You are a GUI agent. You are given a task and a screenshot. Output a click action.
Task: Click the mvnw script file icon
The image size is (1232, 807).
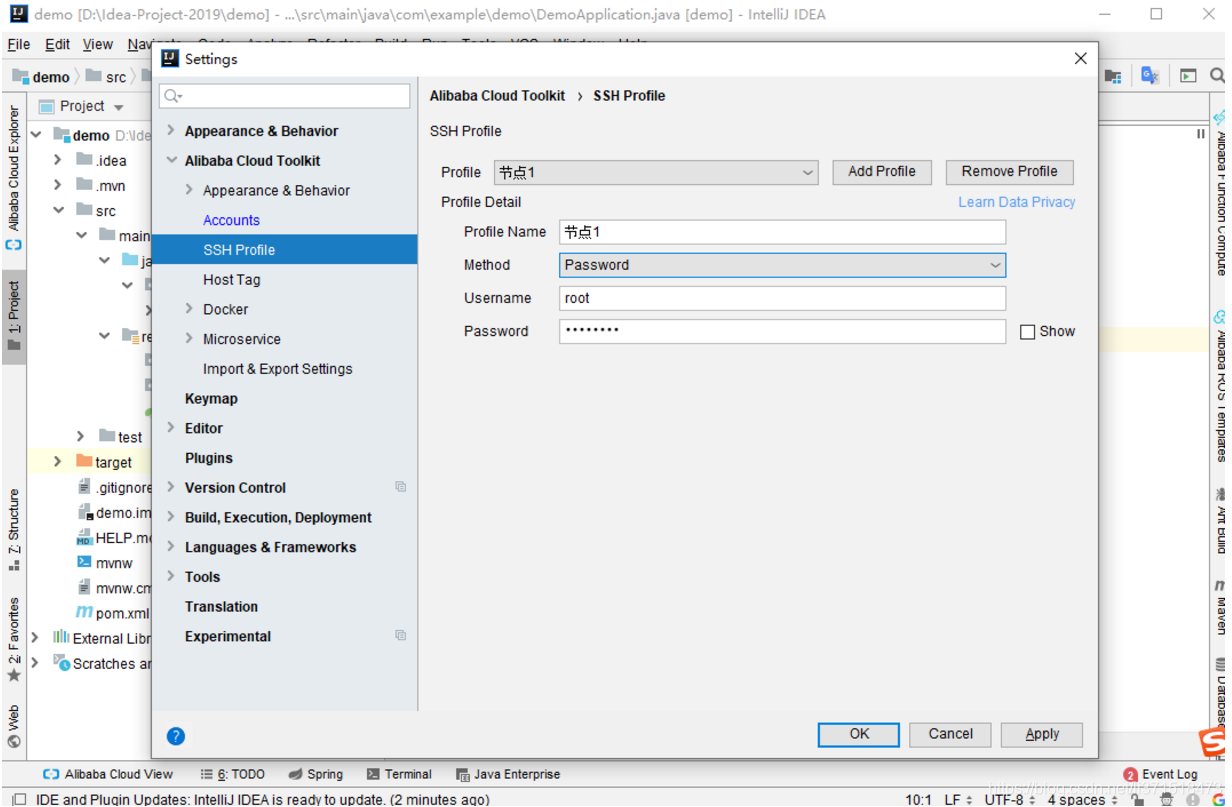coord(85,563)
